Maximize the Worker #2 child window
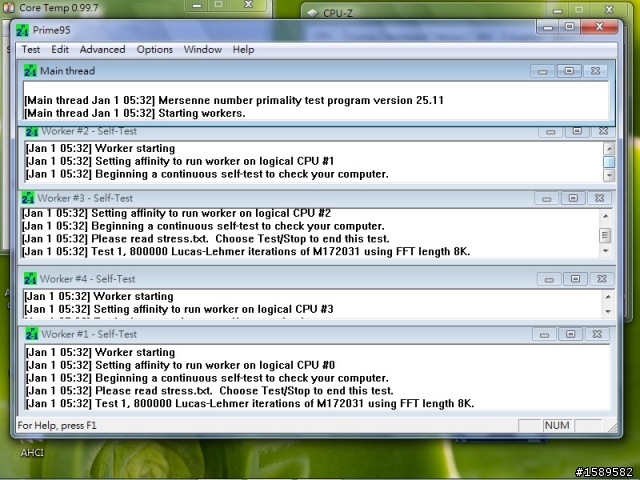Screen dimensions: 640x480 [x=577, y=131]
